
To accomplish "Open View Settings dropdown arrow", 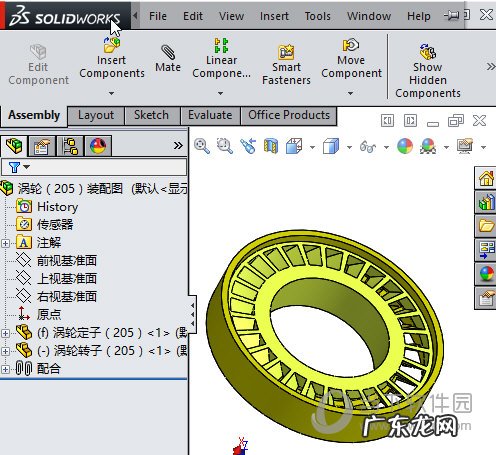I will 483,147.
